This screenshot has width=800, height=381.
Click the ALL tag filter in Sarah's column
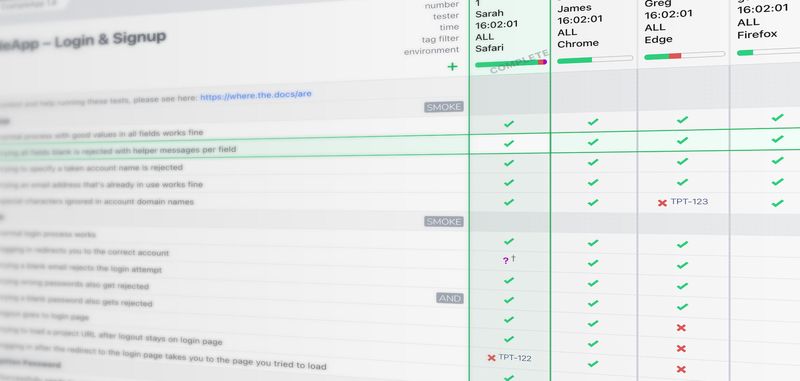pos(485,37)
